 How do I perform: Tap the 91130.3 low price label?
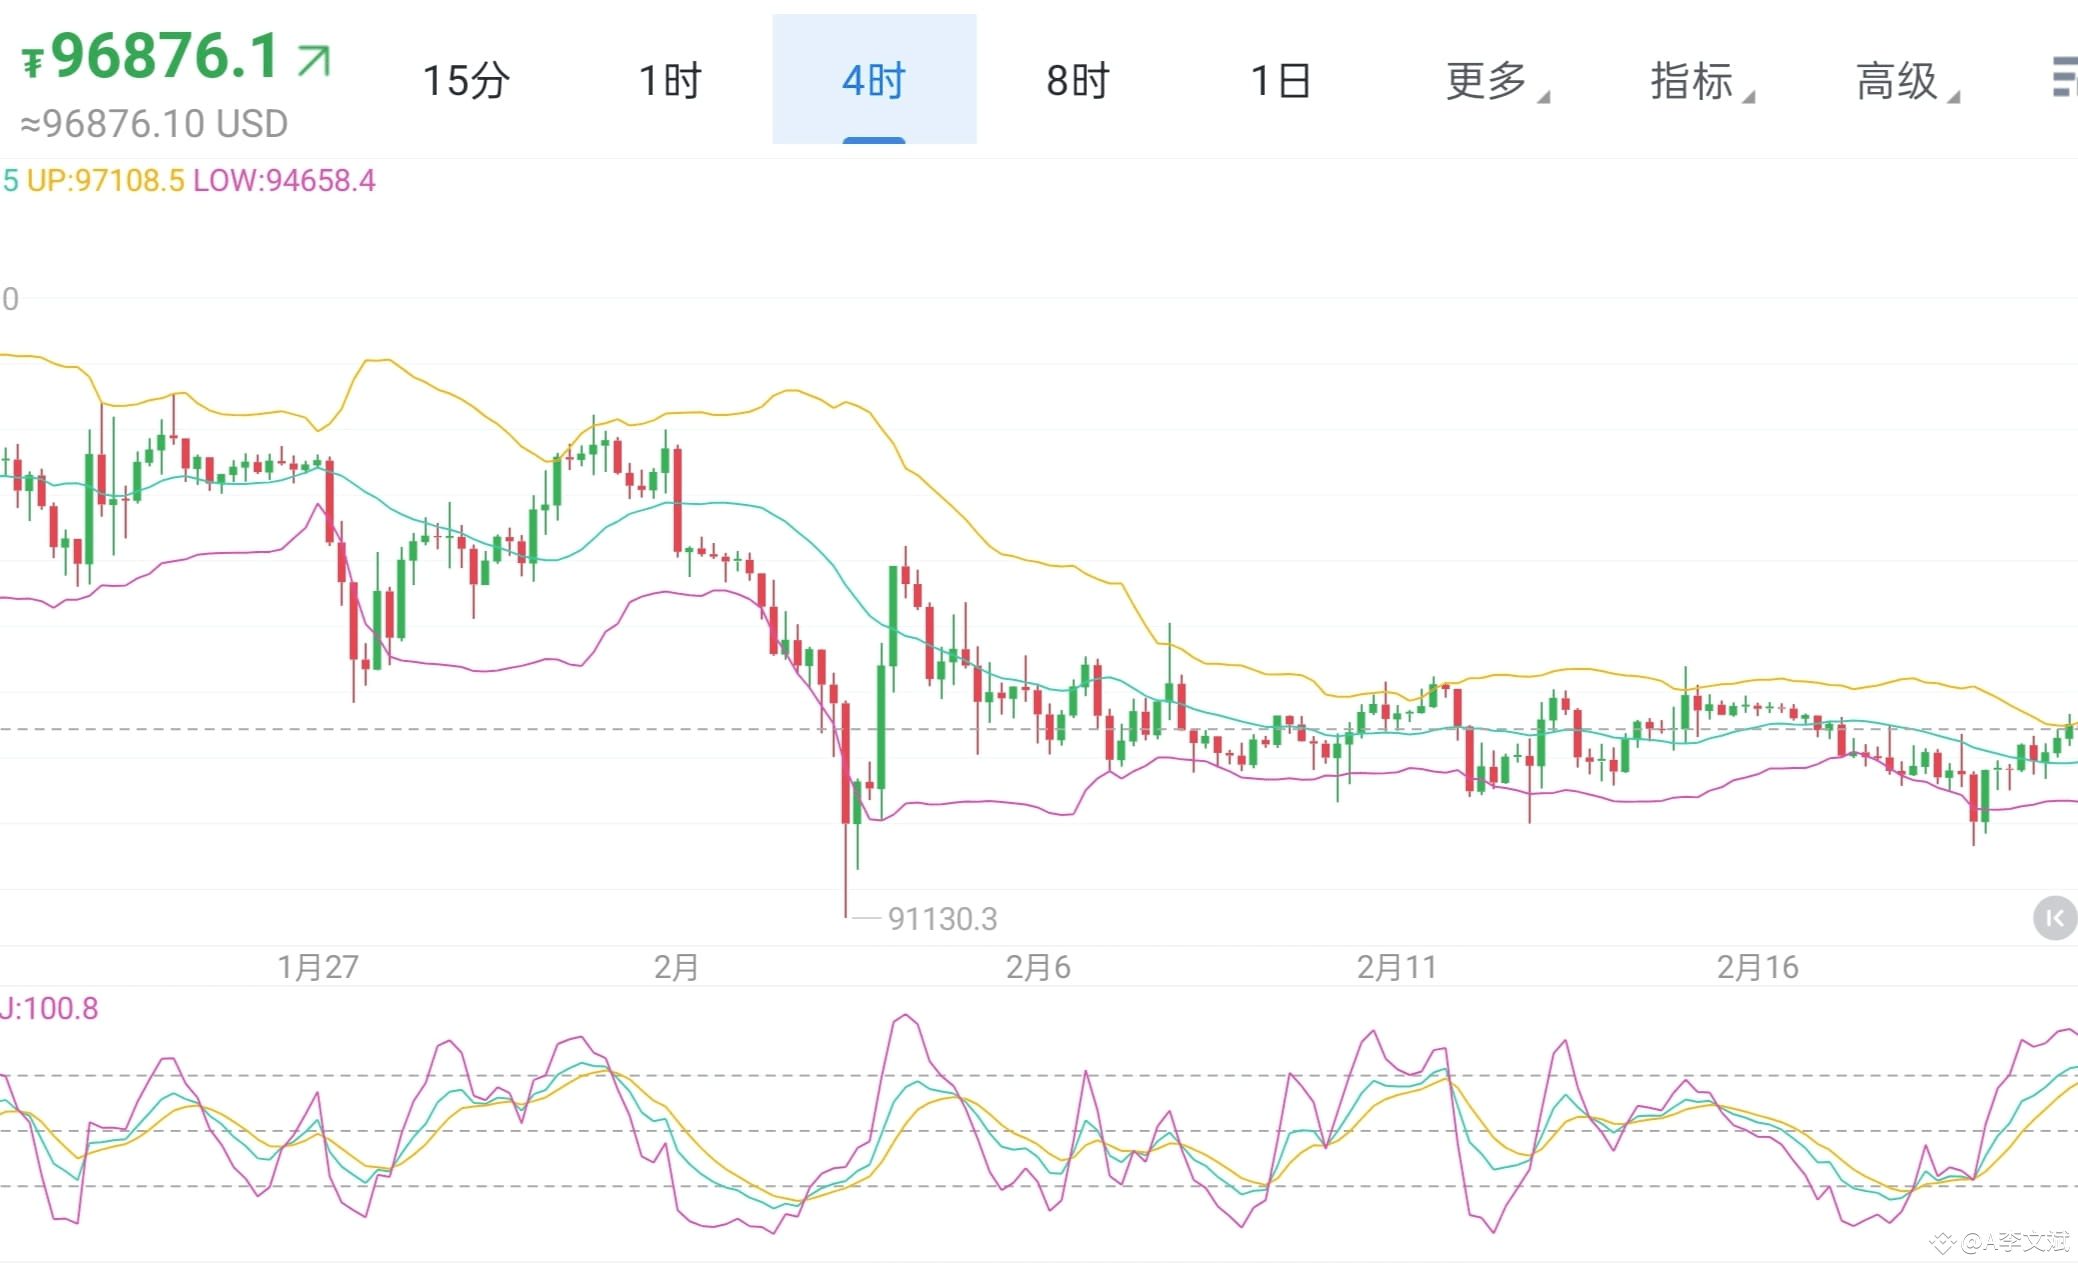click(x=942, y=918)
